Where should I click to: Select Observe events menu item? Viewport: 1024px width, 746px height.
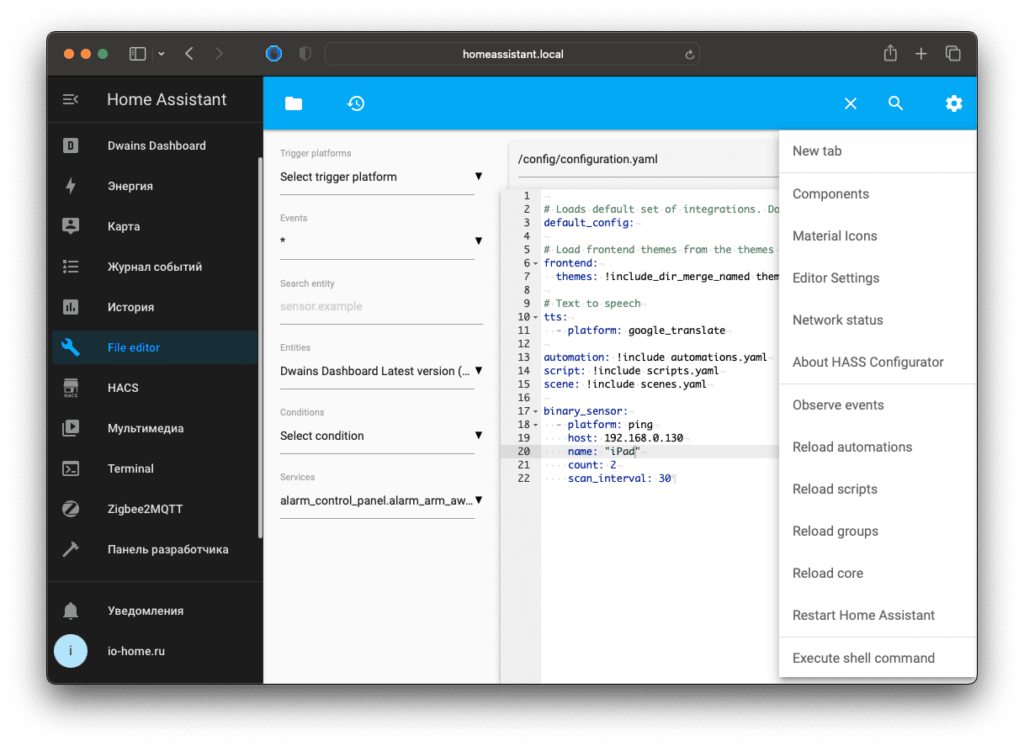878,405
